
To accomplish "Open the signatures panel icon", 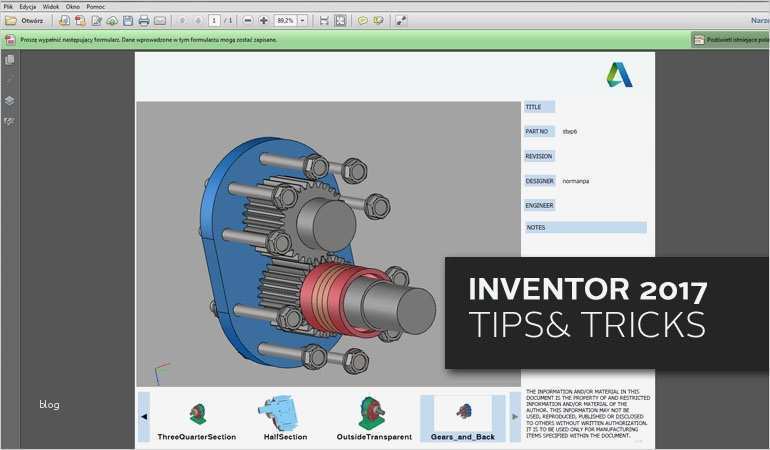I will (9, 121).
